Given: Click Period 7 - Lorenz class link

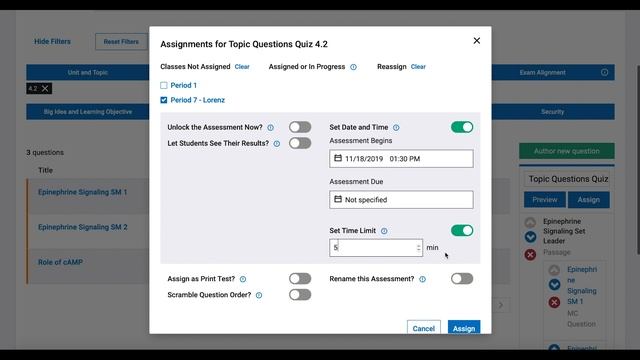Looking at the screenshot, I should click(198, 100).
